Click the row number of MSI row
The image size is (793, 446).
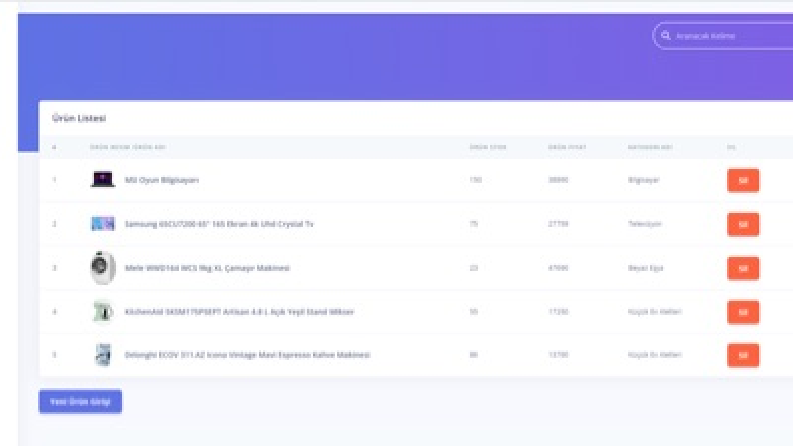tap(54, 180)
